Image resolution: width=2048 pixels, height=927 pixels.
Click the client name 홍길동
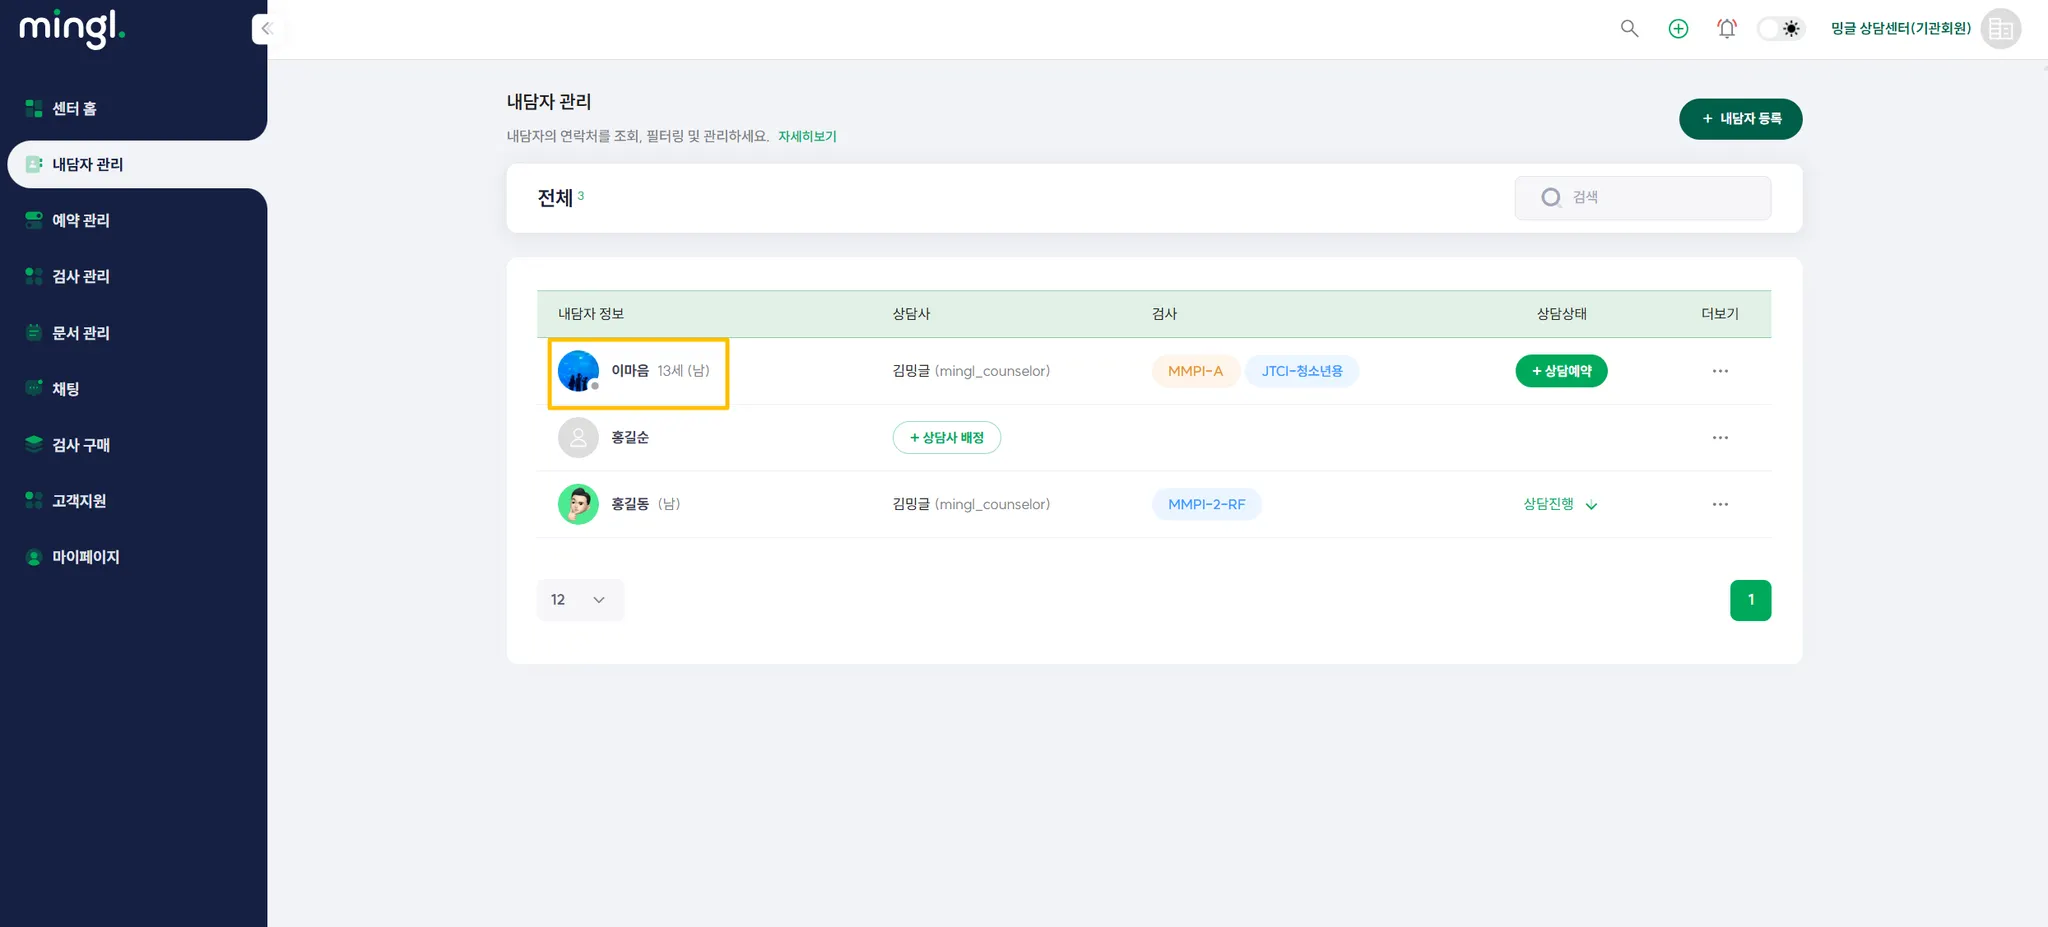(630, 504)
